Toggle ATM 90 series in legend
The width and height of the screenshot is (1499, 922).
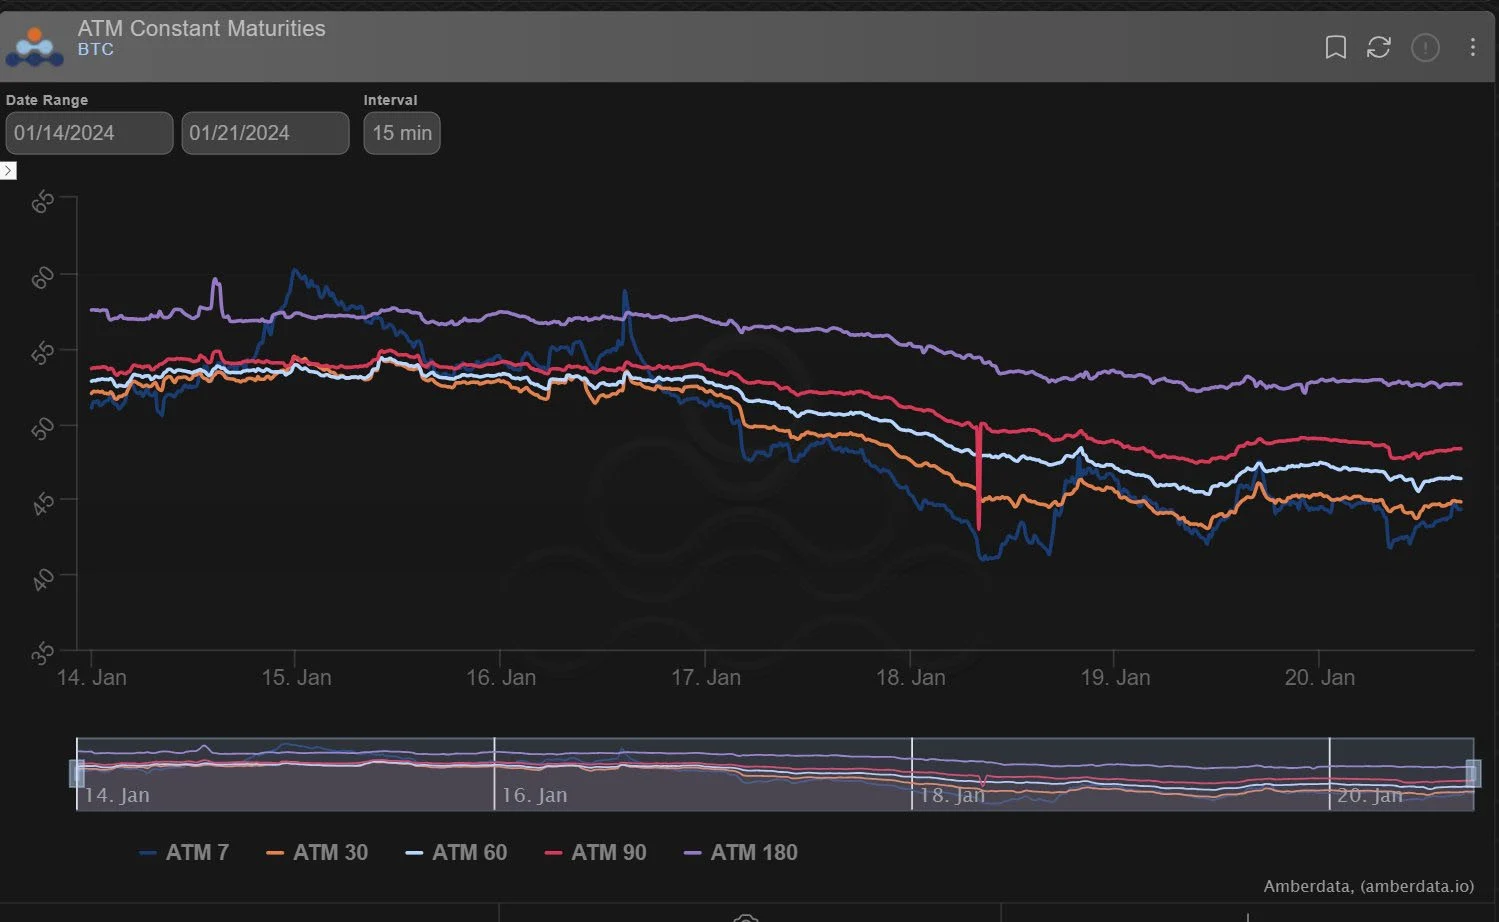[595, 853]
